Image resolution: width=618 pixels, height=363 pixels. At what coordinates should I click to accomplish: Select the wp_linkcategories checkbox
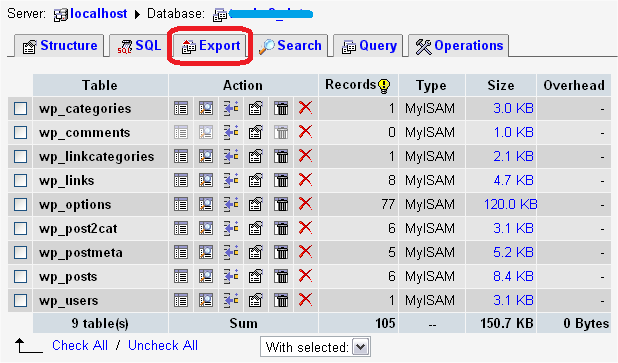pyautogui.click(x=20, y=156)
